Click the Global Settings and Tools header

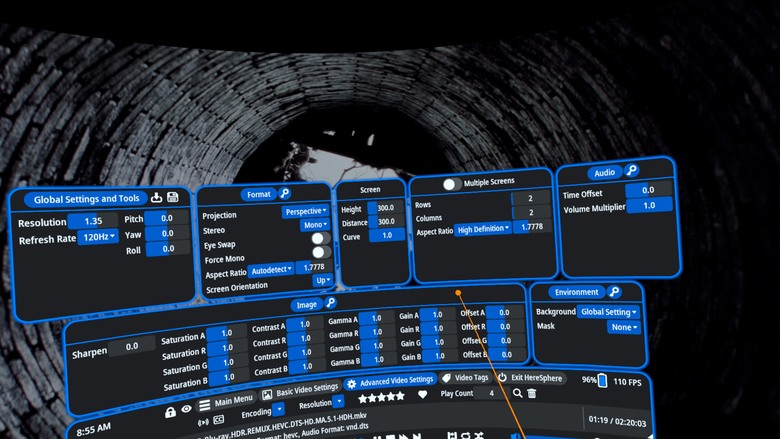pyautogui.click(x=86, y=199)
